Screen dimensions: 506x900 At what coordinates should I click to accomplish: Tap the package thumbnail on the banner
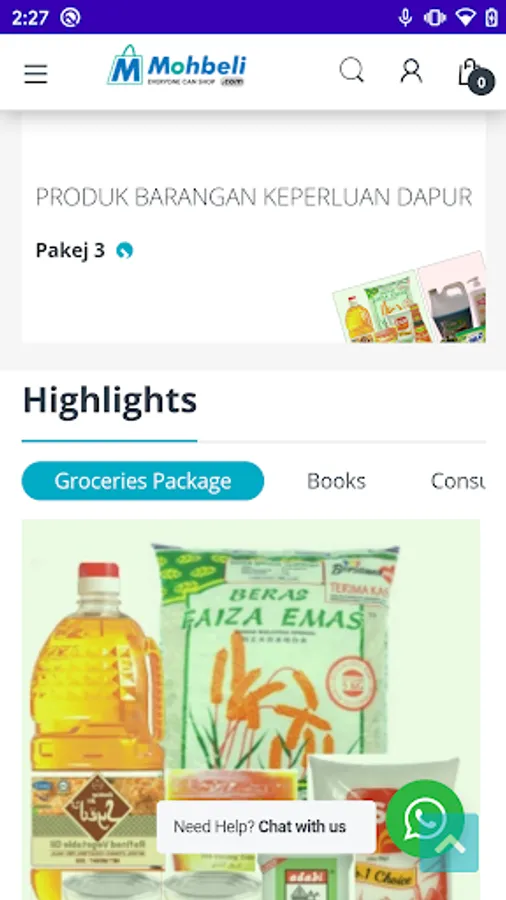click(x=410, y=298)
